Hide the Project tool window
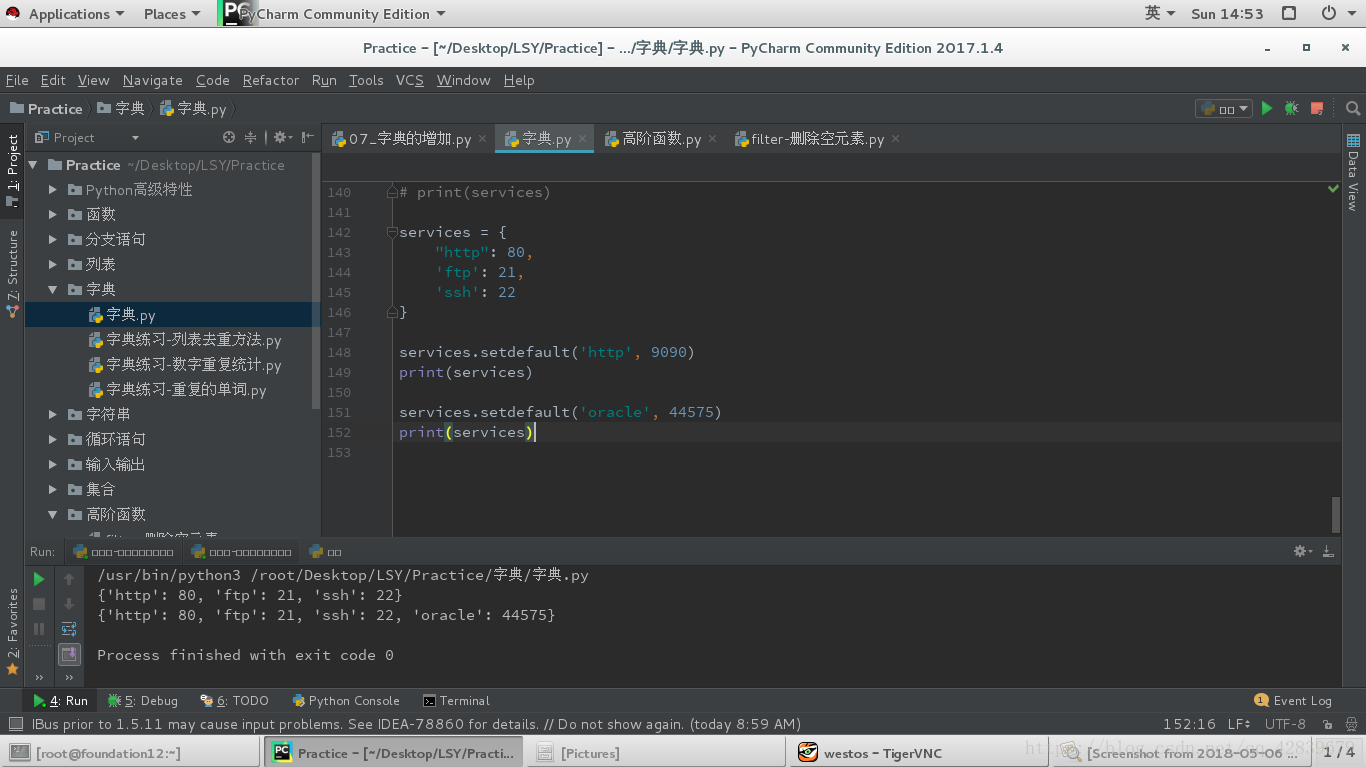 point(308,137)
